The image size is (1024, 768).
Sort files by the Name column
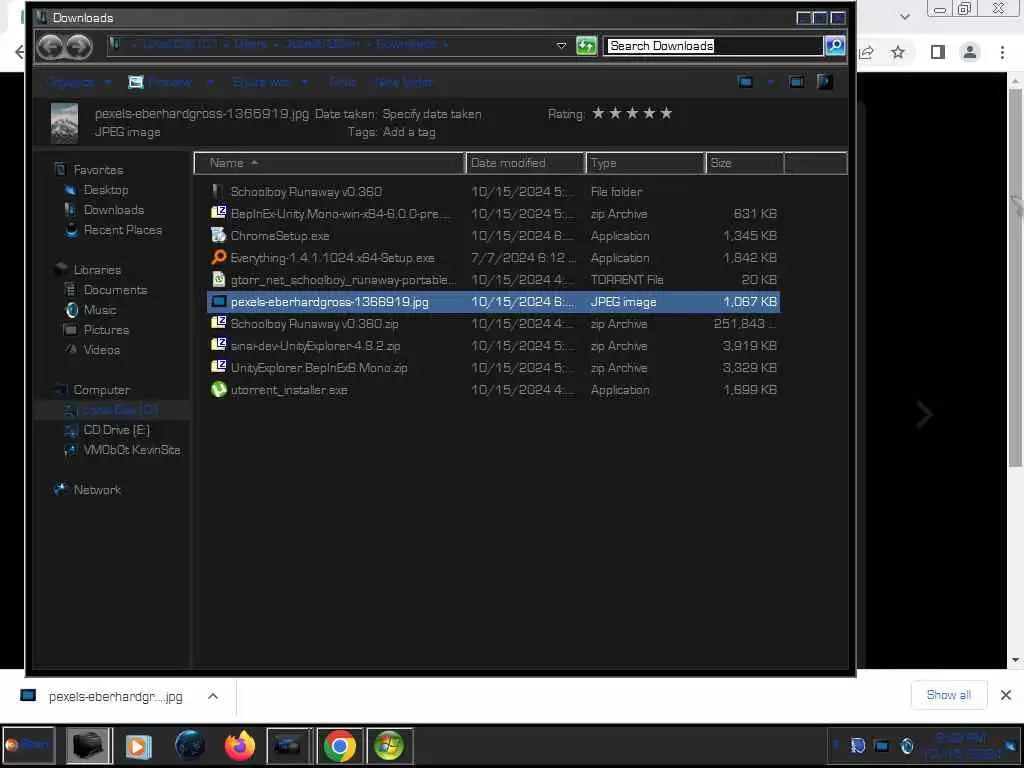(x=330, y=163)
